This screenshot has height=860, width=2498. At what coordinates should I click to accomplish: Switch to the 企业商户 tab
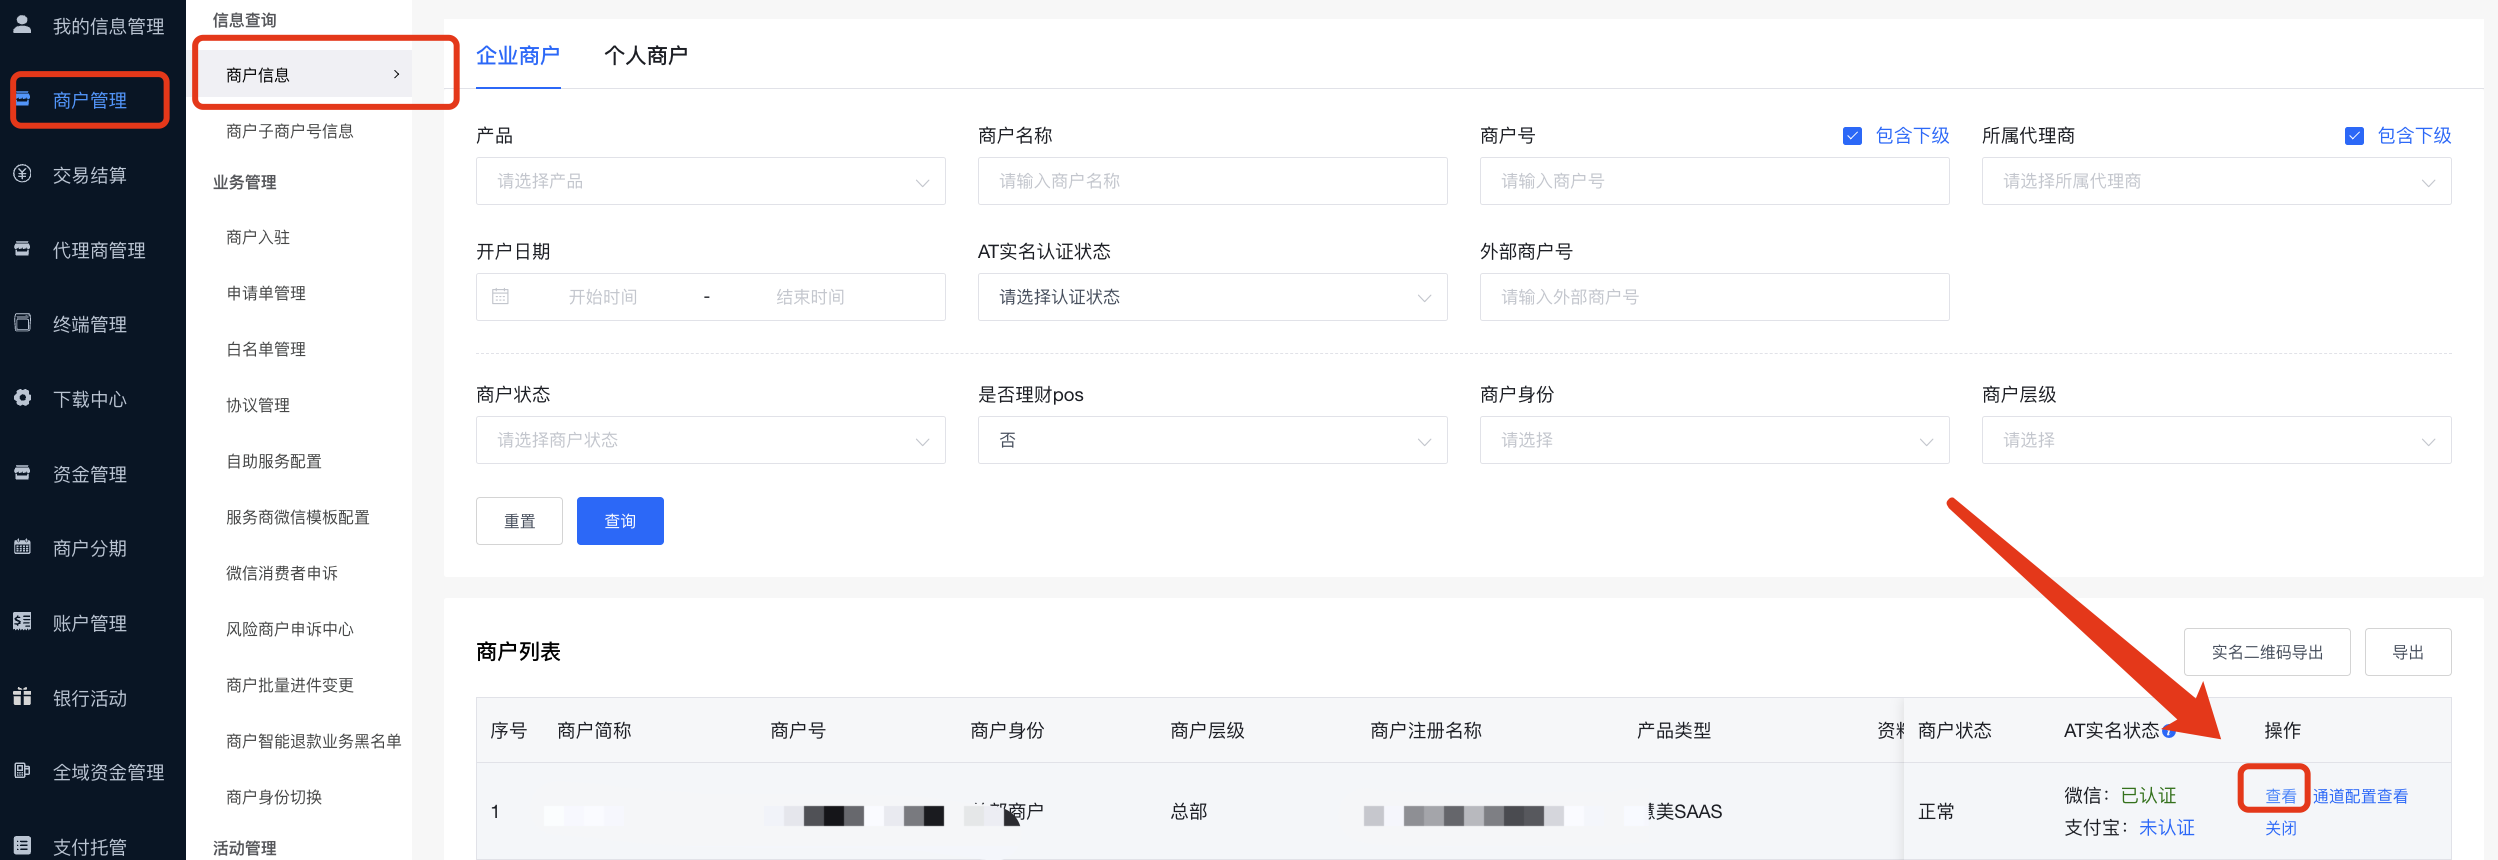coord(518,56)
